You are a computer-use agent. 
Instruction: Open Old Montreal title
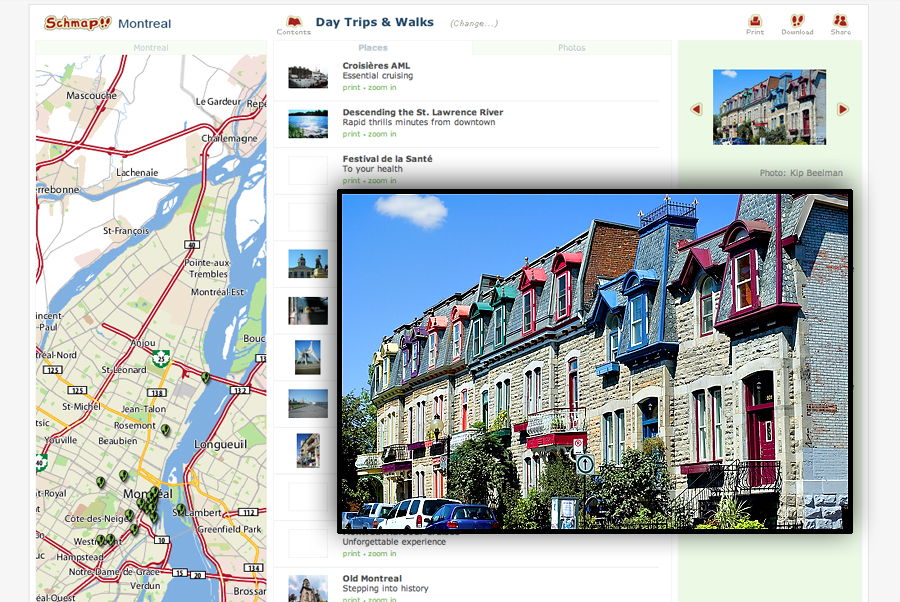click(372, 578)
